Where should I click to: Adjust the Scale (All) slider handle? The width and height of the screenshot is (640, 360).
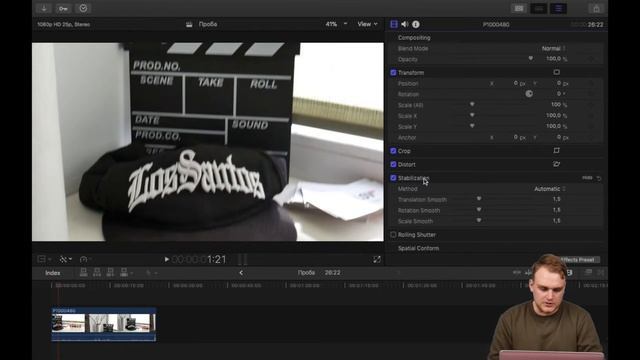[472, 104]
